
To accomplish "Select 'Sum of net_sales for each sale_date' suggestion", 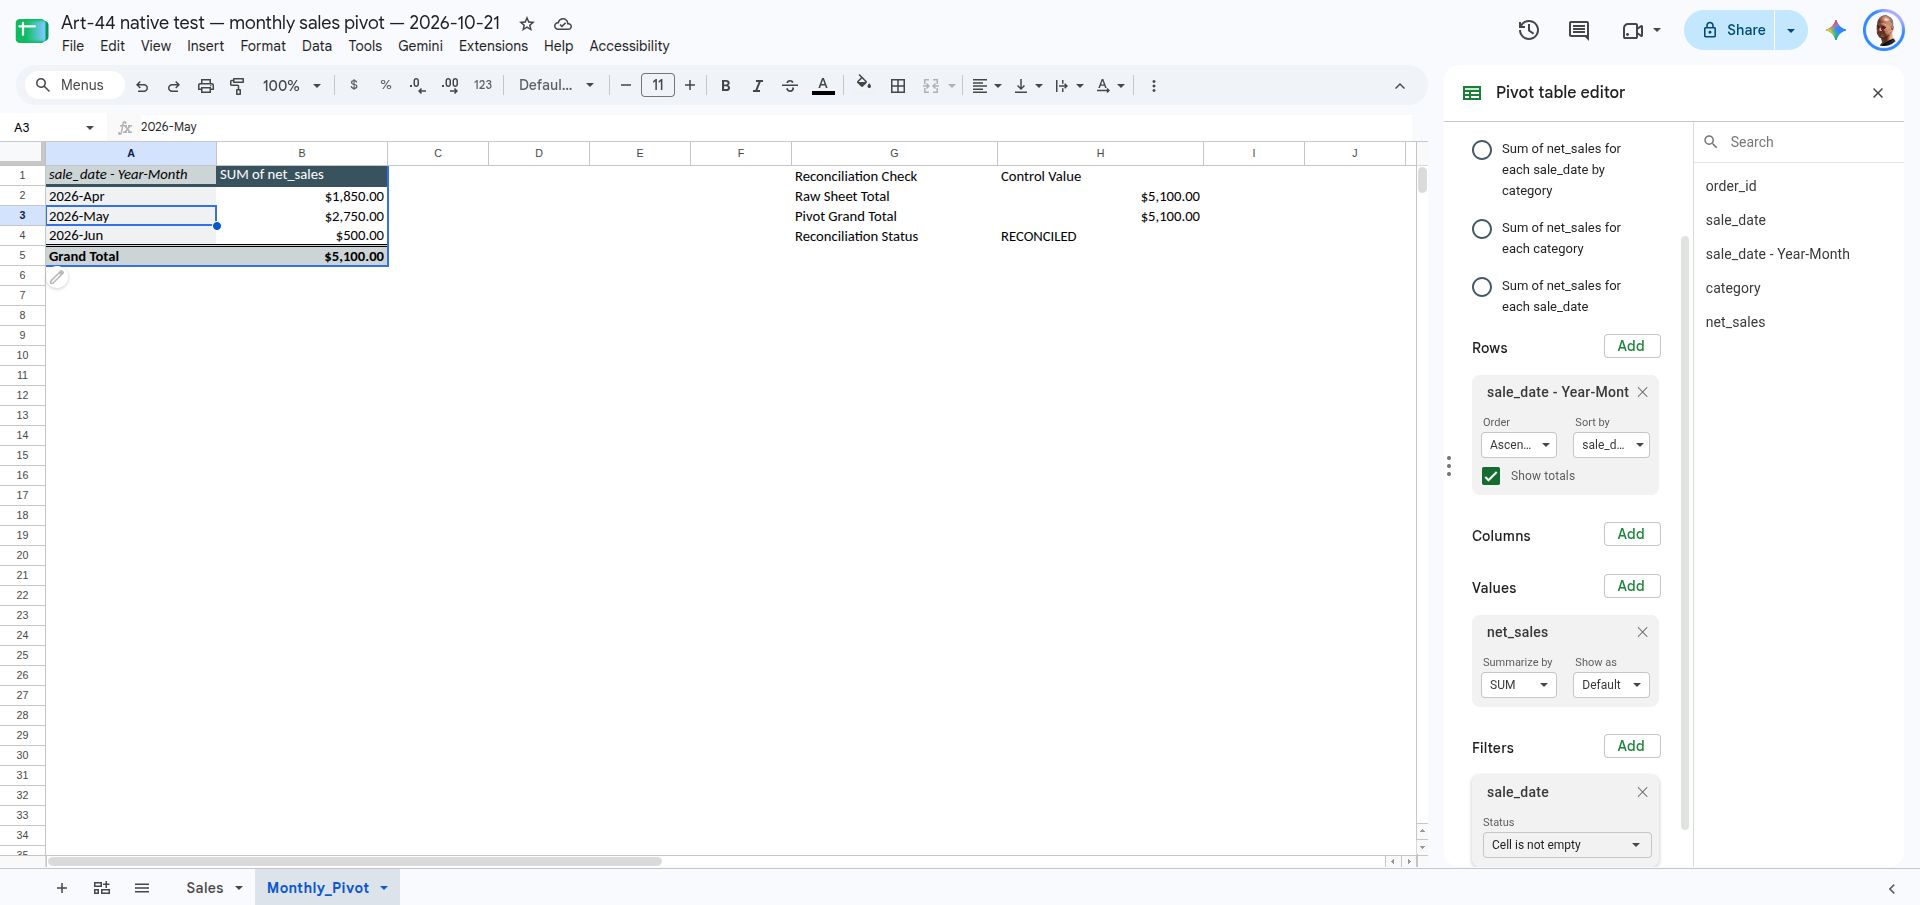I will coord(1482,287).
